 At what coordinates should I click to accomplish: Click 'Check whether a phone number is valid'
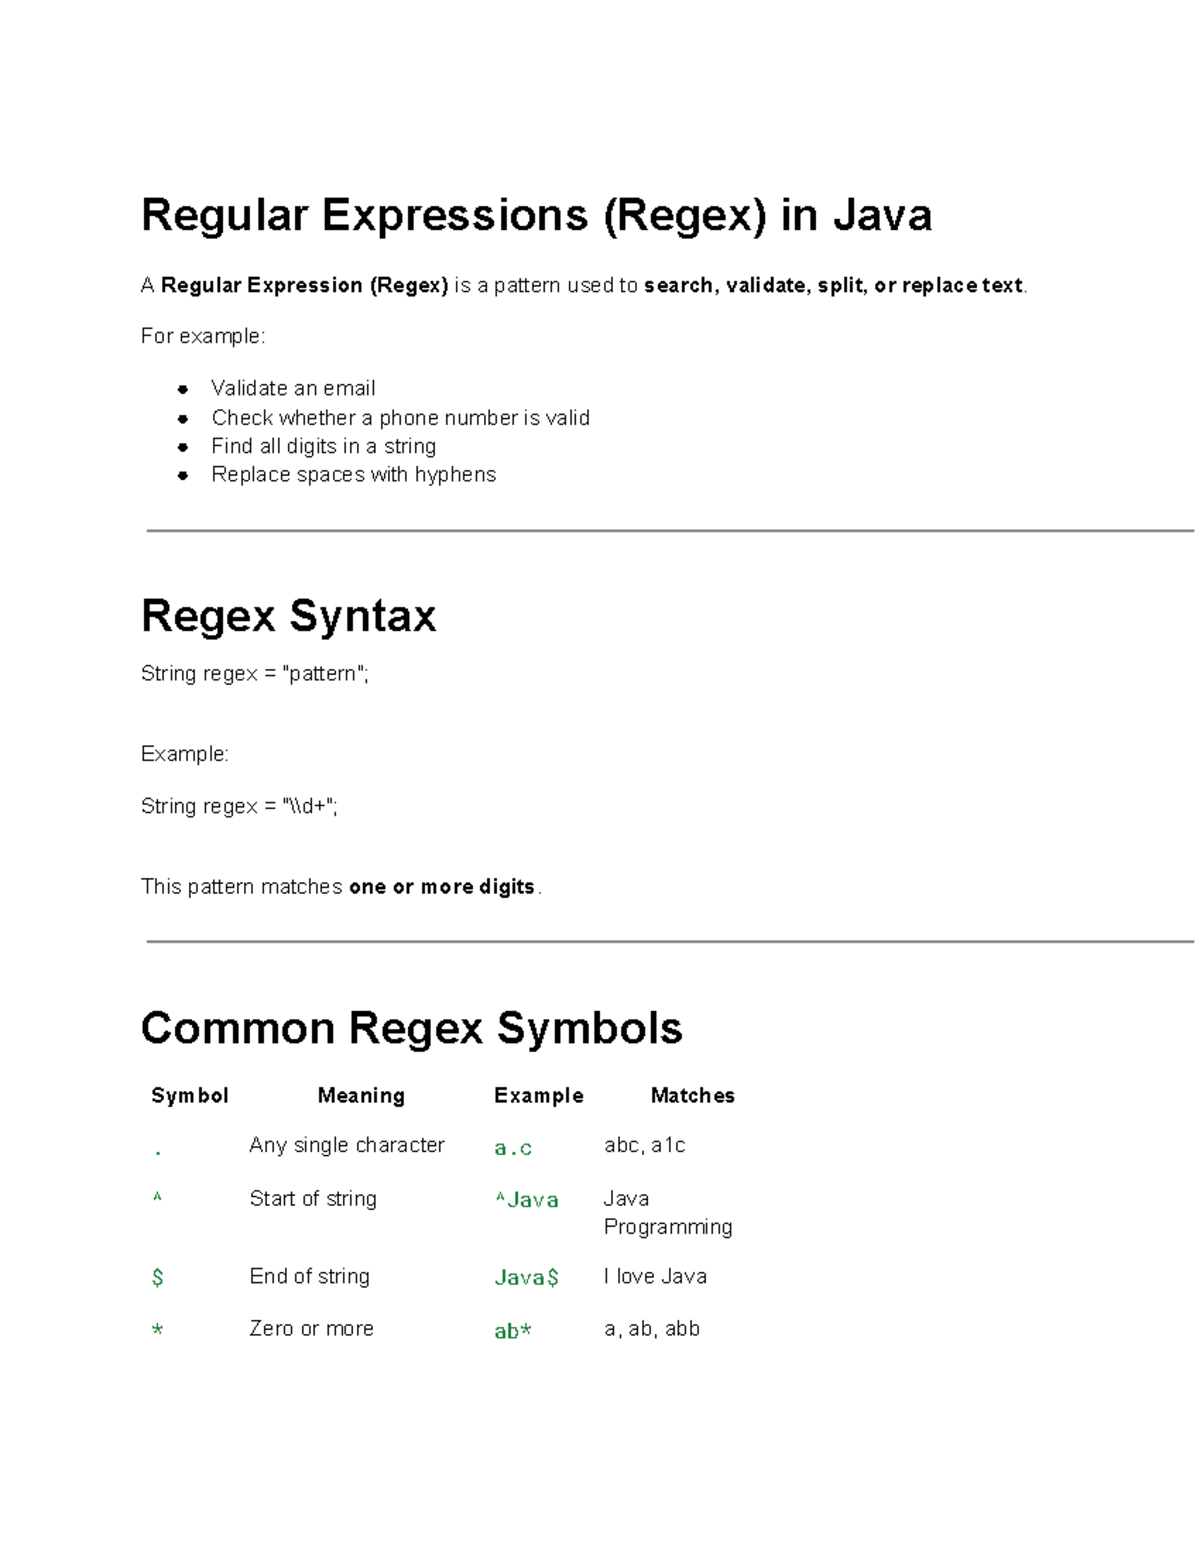tap(400, 418)
